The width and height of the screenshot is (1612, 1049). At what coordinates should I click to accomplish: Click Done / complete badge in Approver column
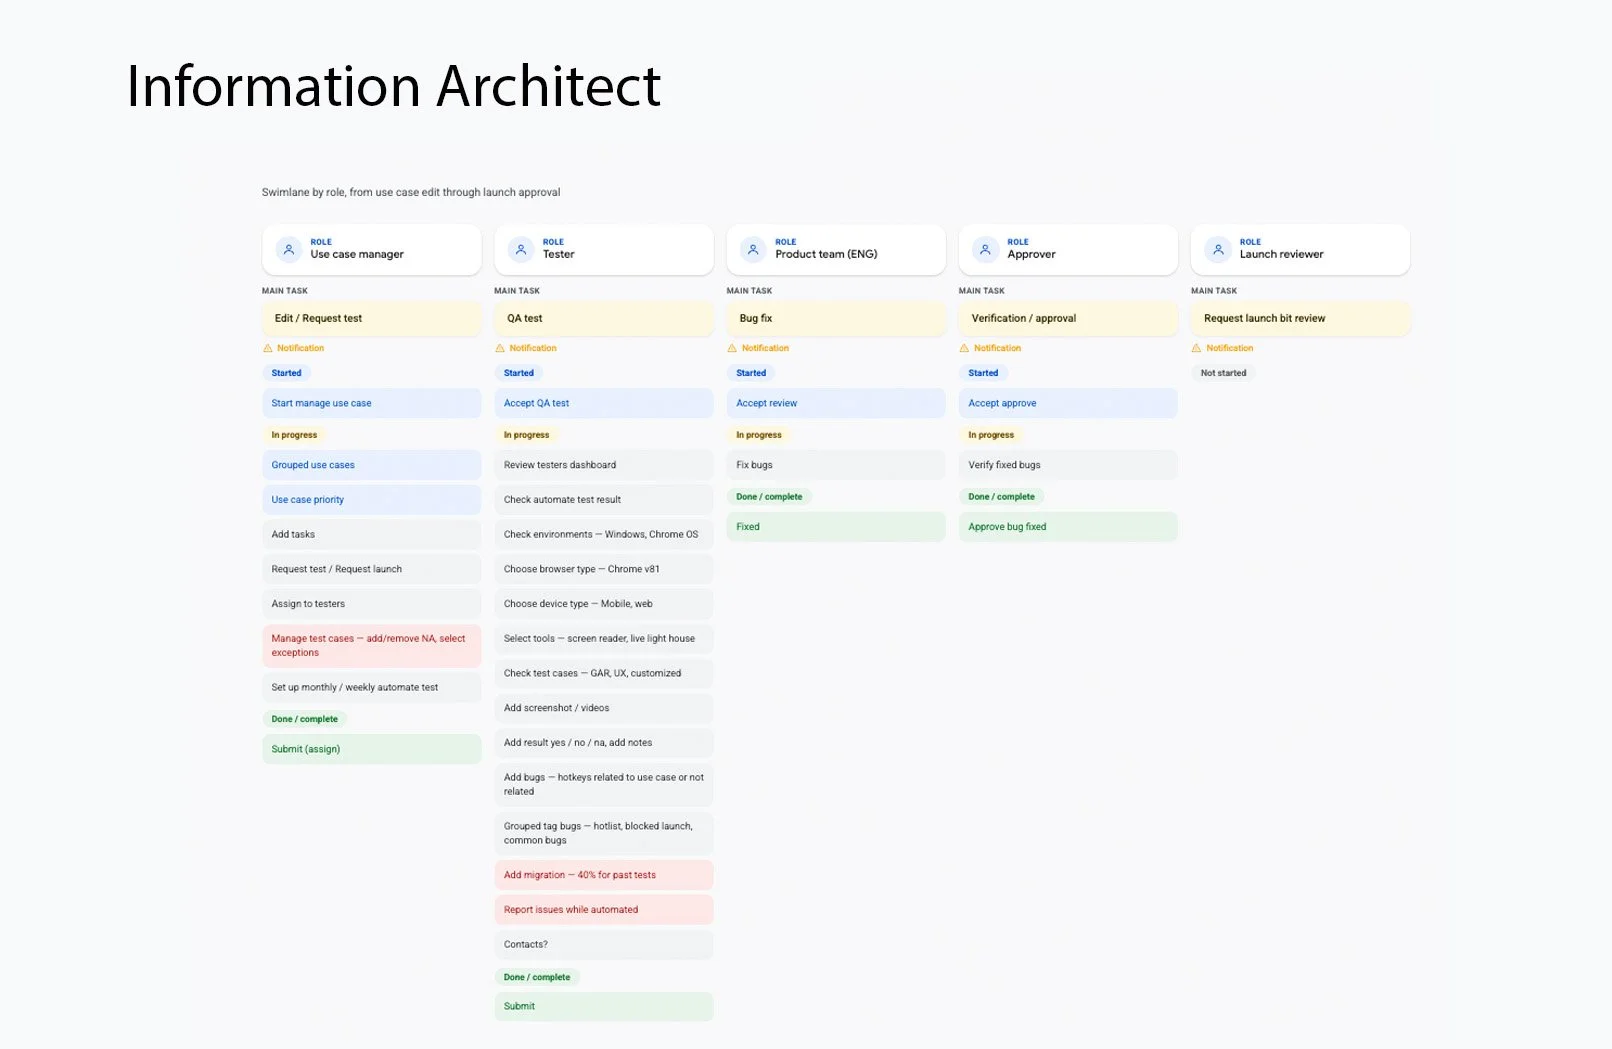click(x=1001, y=497)
